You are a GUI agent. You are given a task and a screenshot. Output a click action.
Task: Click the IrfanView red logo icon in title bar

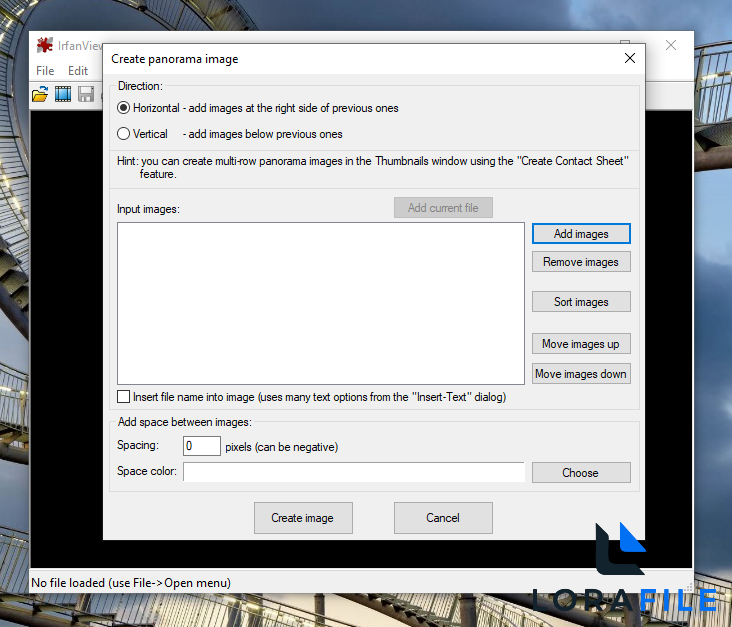45,45
